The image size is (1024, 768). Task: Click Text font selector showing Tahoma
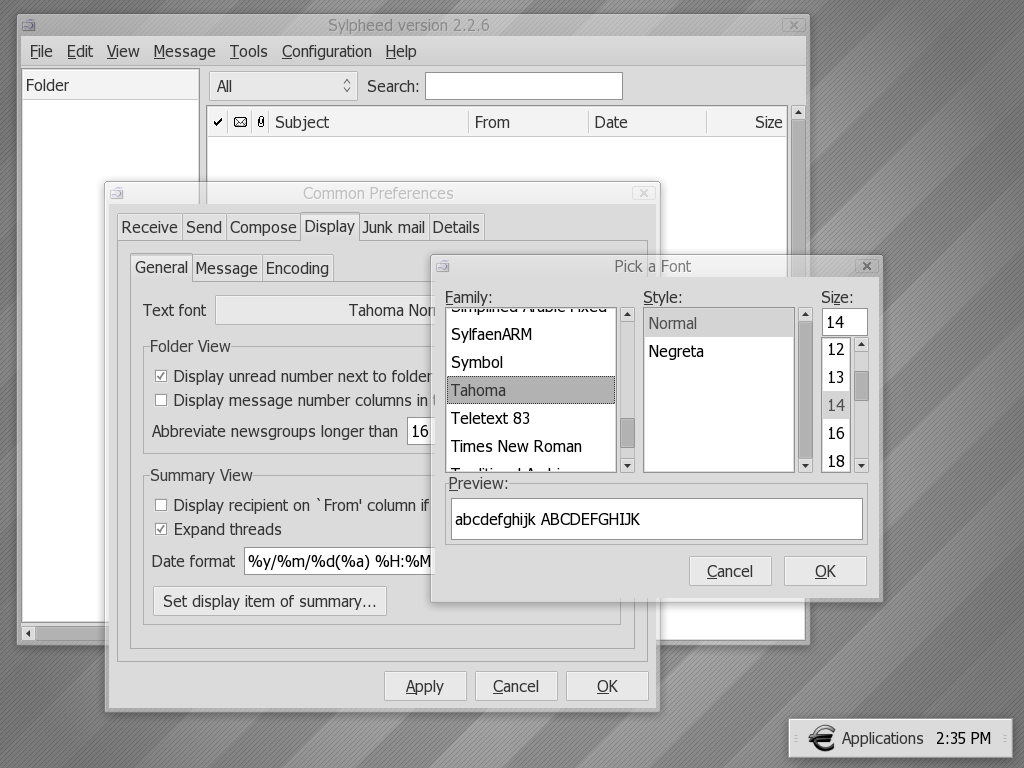coord(325,310)
